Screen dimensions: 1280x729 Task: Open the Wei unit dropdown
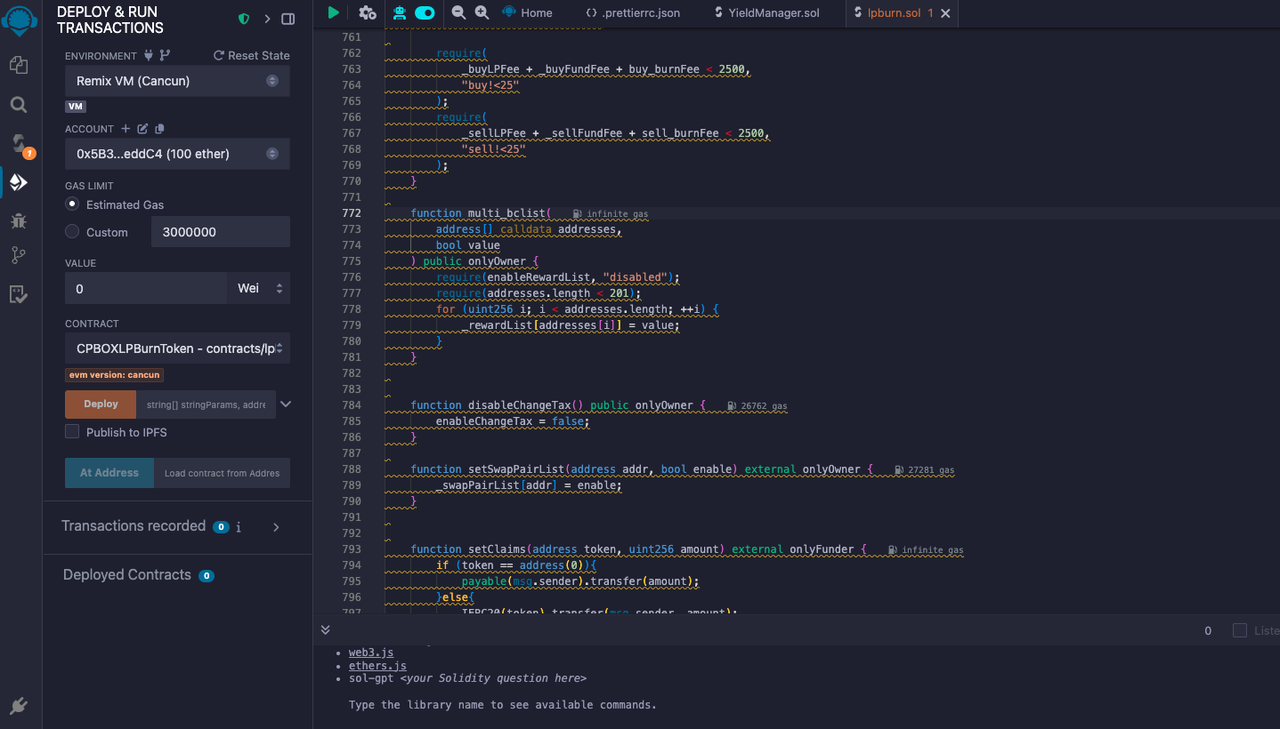(258, 288)
